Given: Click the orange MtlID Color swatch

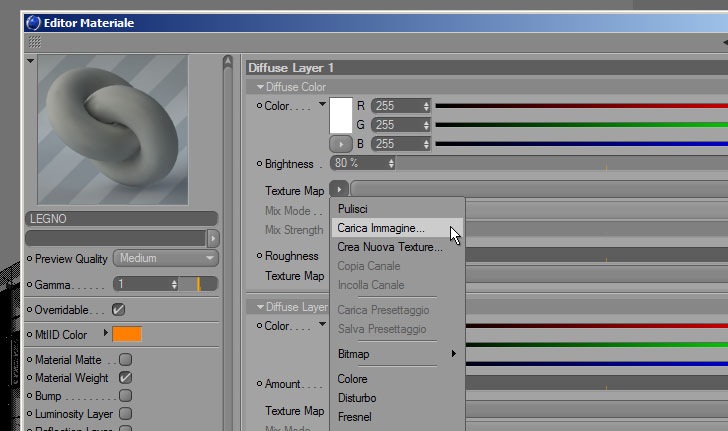Looking at the screenshot, I should (127, 334).
